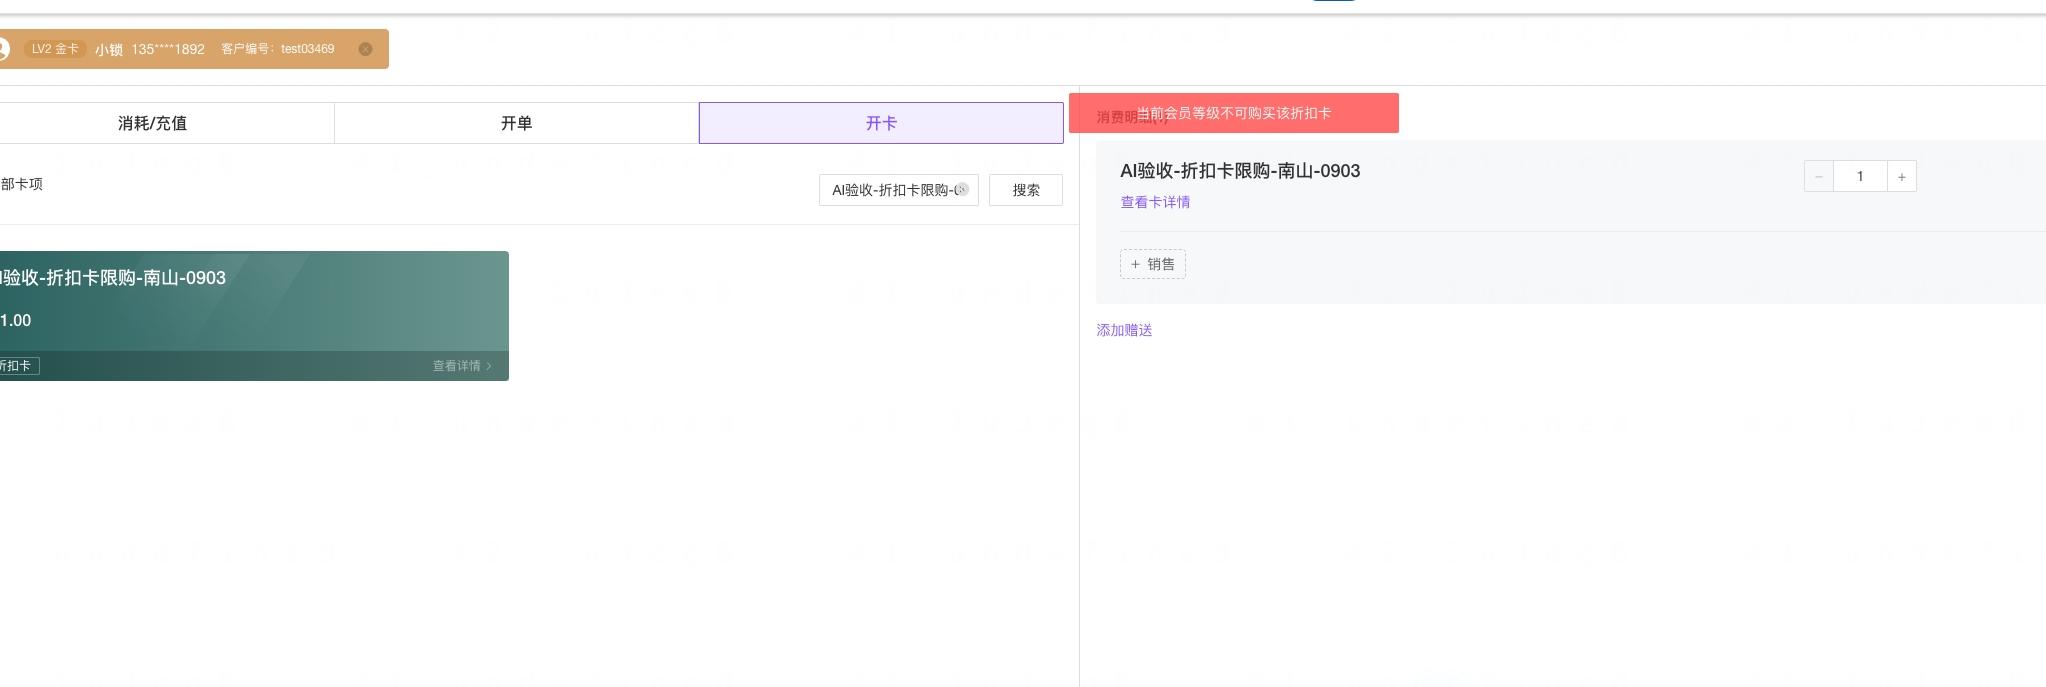This screenshot has height=687, width=2046.
Task: Click the customer name 小锁
Action: [109, 49]
